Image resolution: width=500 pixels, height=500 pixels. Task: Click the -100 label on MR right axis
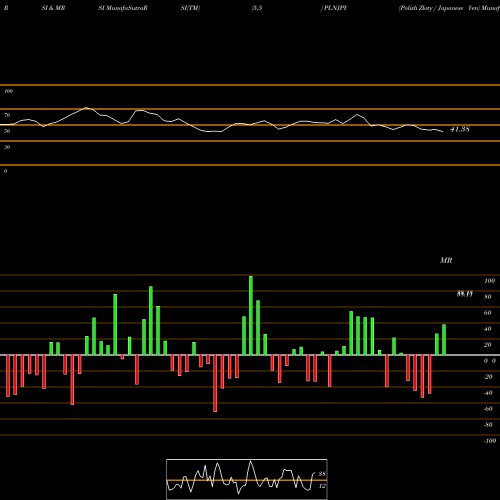[x=490, y=441]
